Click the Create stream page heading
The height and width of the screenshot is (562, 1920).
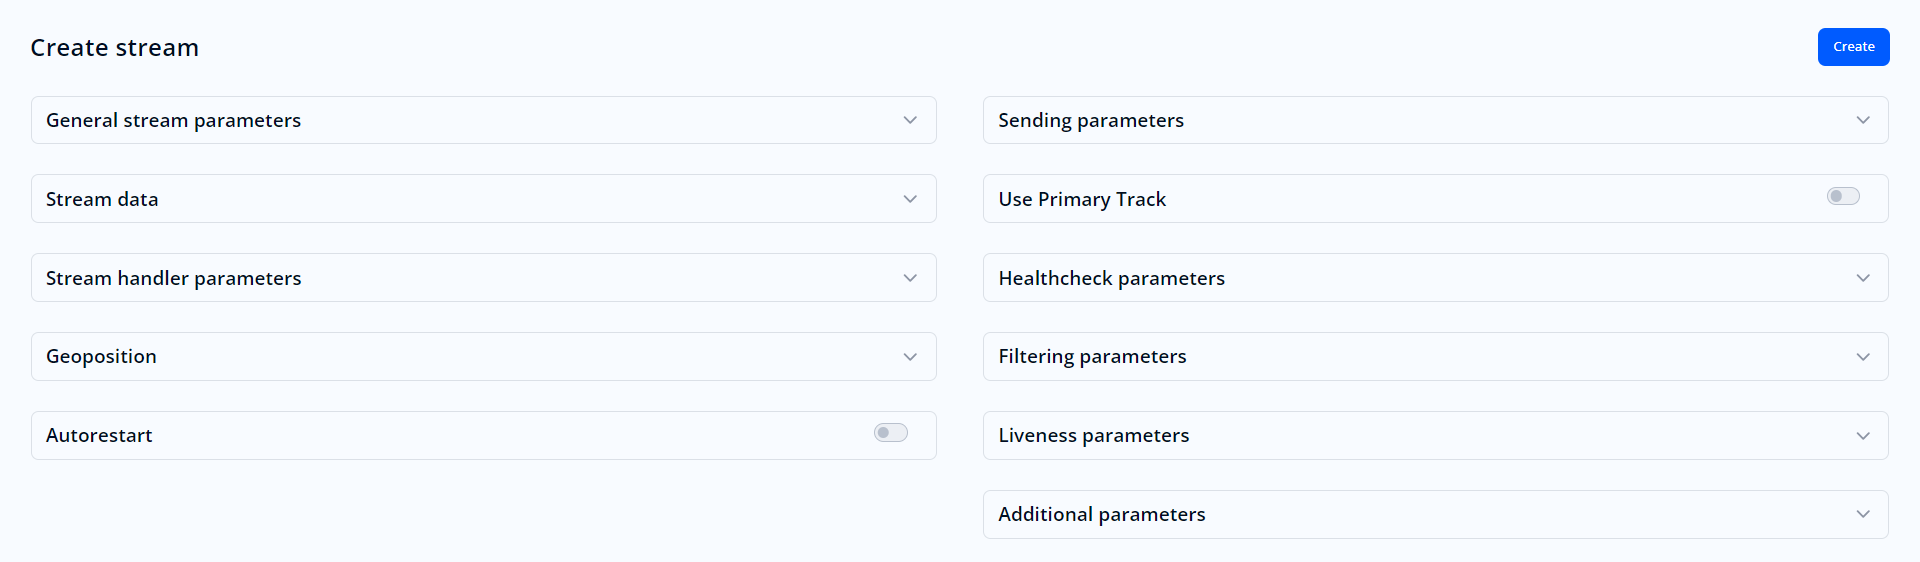point(115,48)
